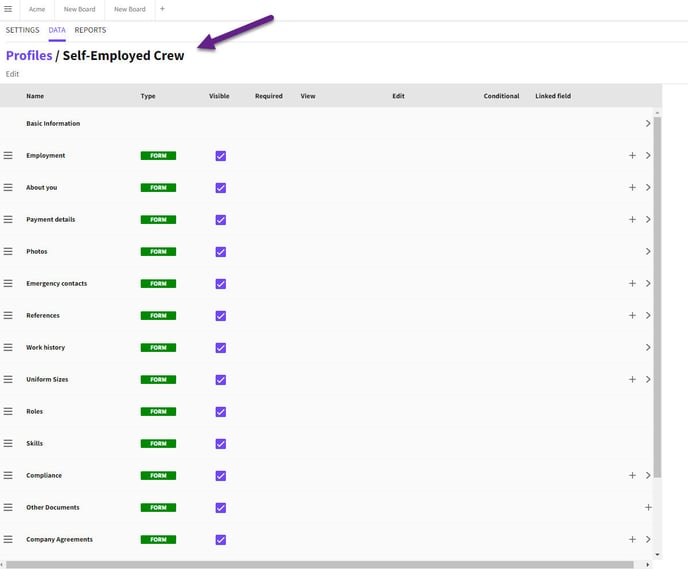Add a new board tab with plus
This screenshot has height=569, width=688.
click(162, 9)
